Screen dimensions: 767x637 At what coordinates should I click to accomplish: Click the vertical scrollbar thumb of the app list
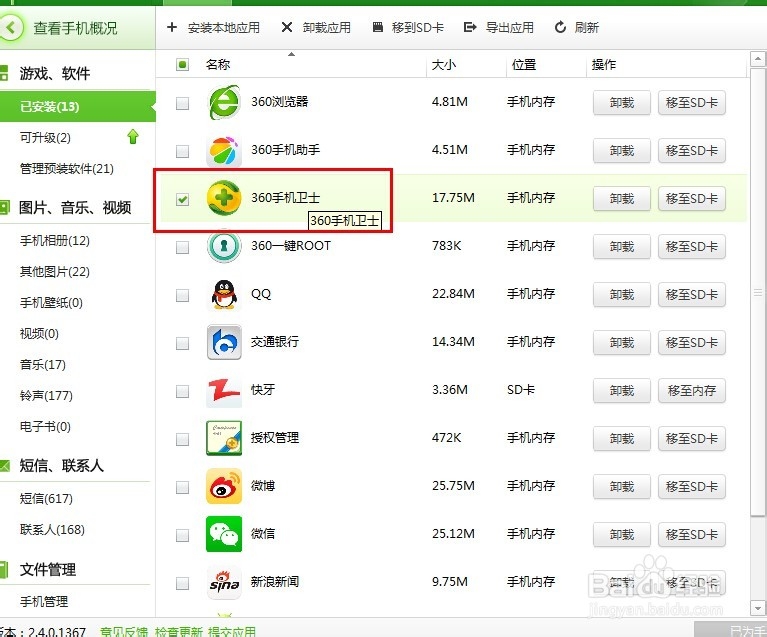click(x=758, y=292)
